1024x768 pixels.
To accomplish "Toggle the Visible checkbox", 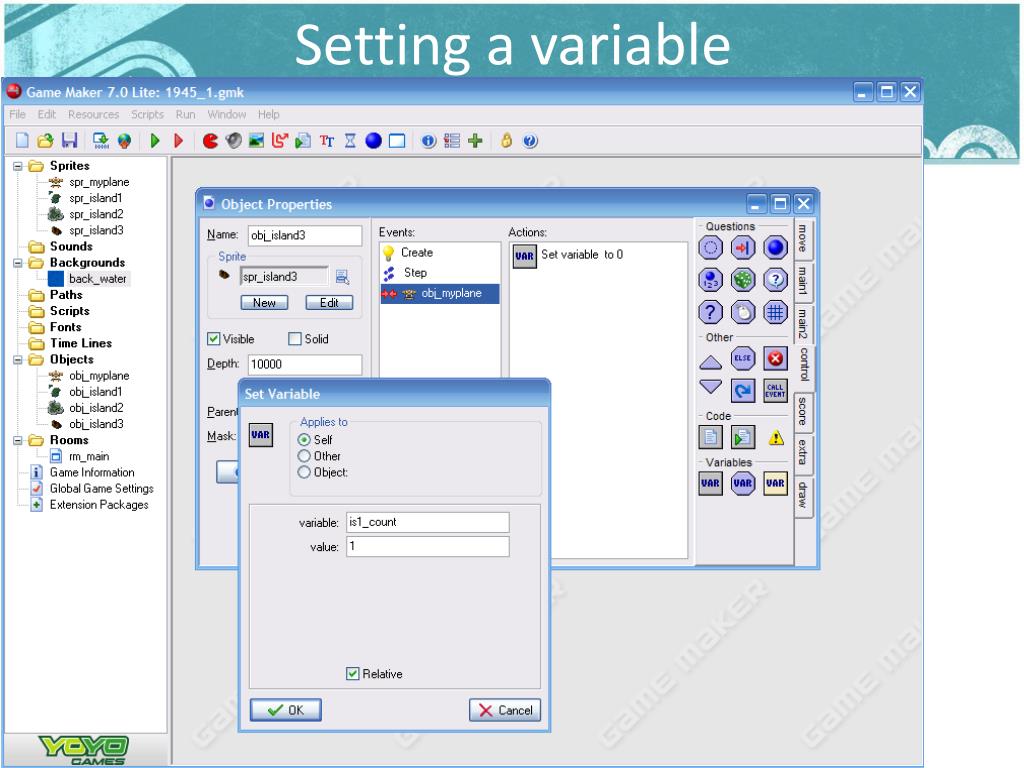I will [x=214, y=338].
